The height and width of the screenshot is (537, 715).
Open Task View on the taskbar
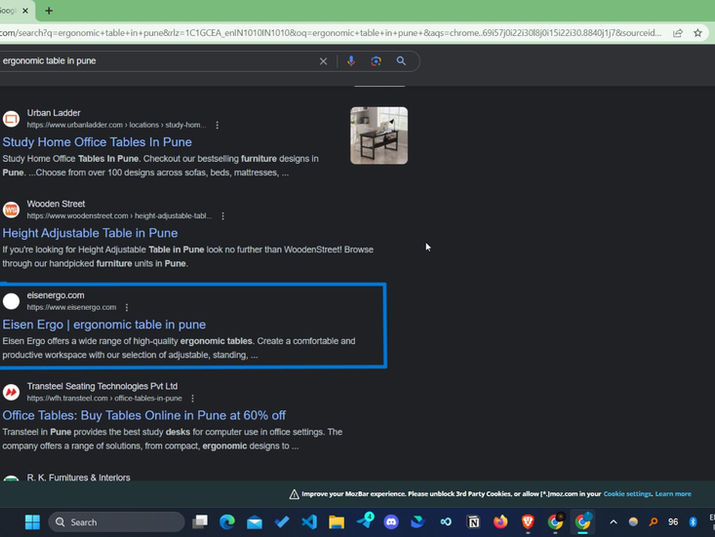(200, 522)
